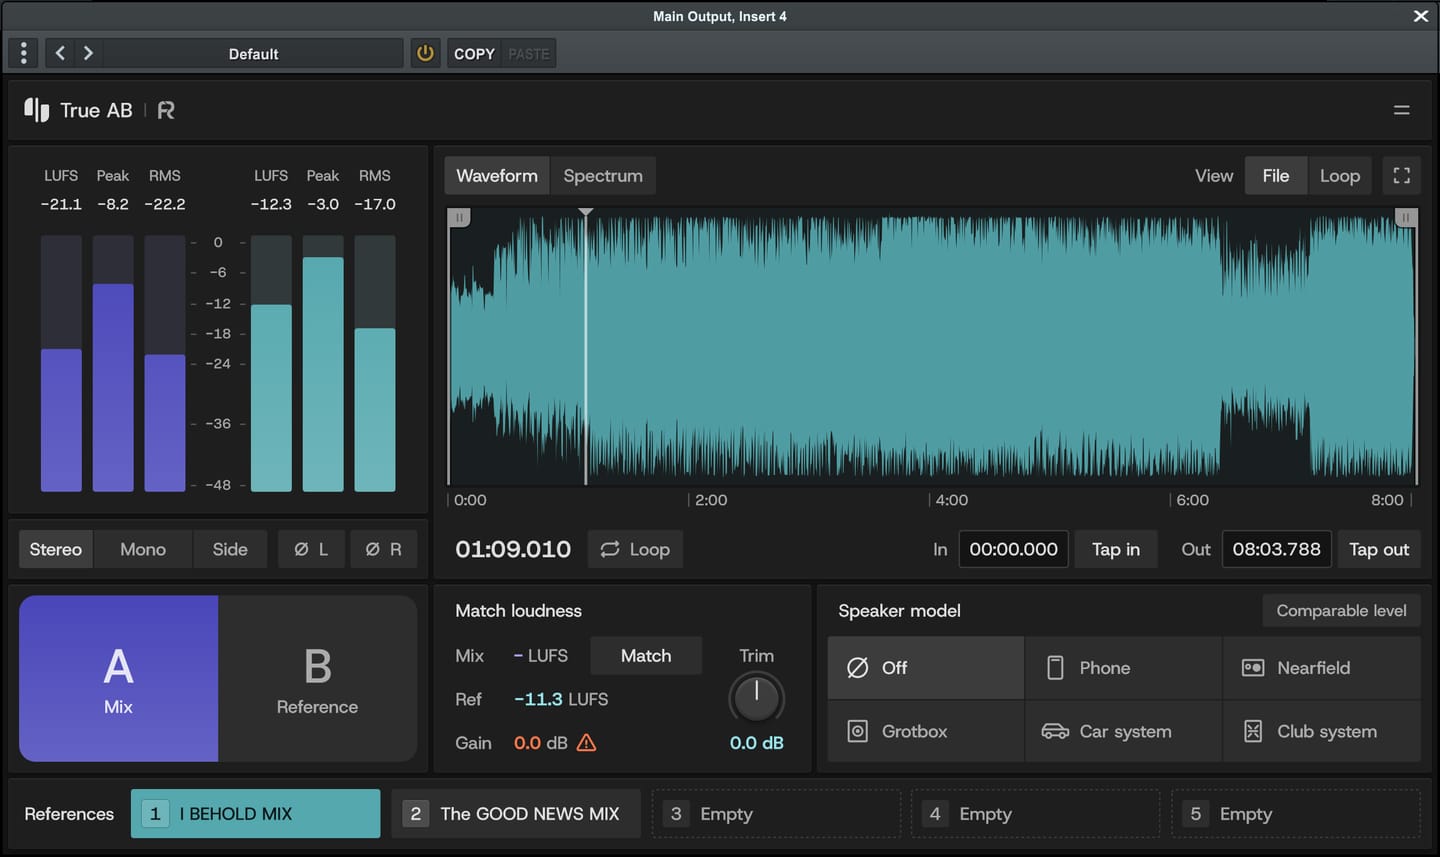This screenshot has height=857, width=1440.
Task: Toggle the Loop playback button
Action: tap(635, 549)
